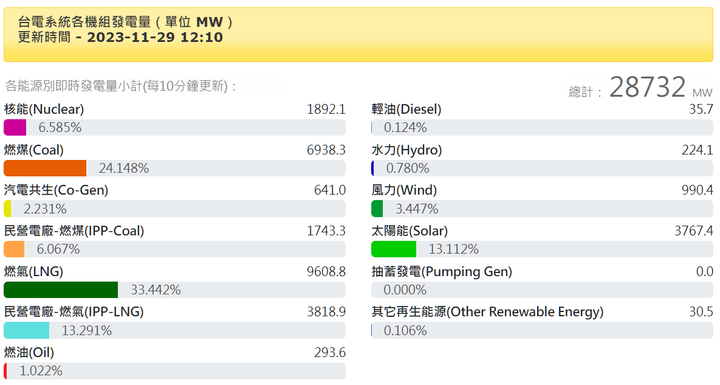
Task: Click the Pumping Gen 0.000% bar
Action: (542, 290)
